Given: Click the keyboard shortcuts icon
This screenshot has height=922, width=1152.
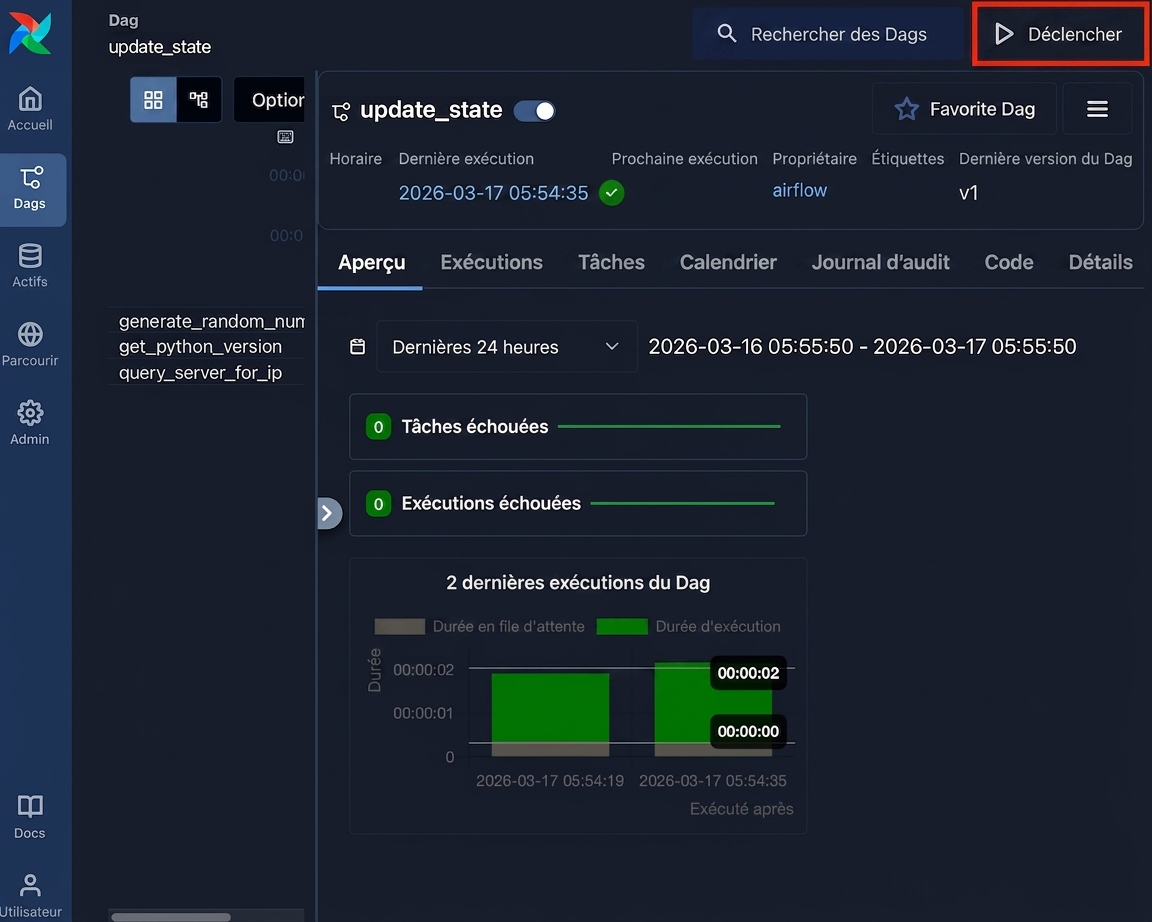Looking at the screenshot, I should coord(285,137).
